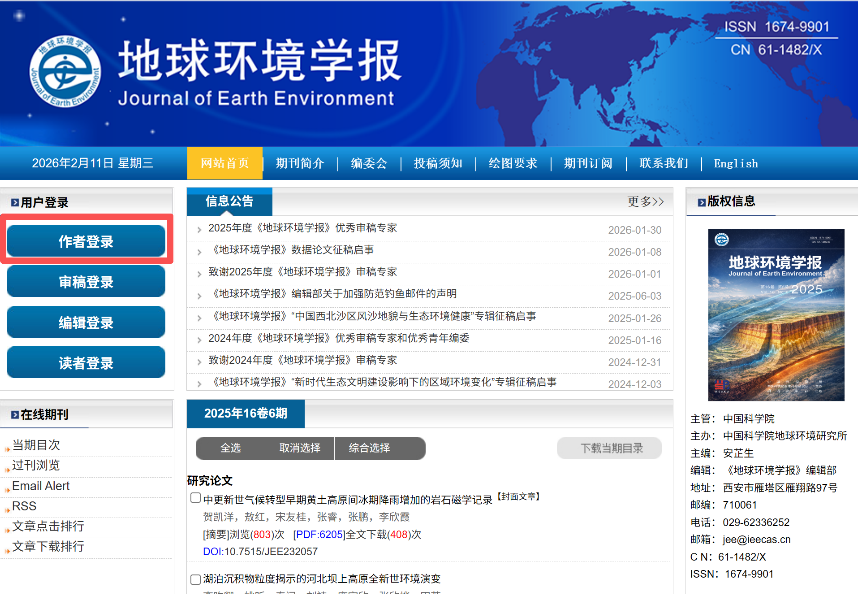858x594 pixels.
Task: Open the 当期目次 current issue link
Action: point(36,445)
